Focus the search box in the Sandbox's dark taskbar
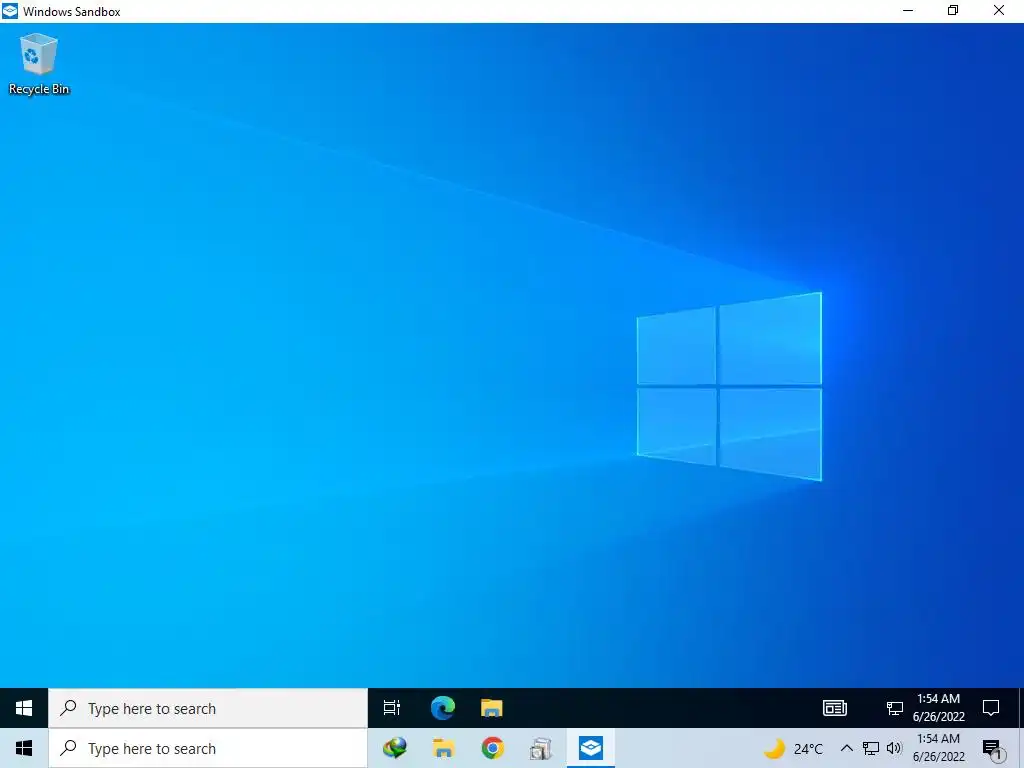Image resolution: width=1024 pixels, height=768 pixels. click(208, 708)
